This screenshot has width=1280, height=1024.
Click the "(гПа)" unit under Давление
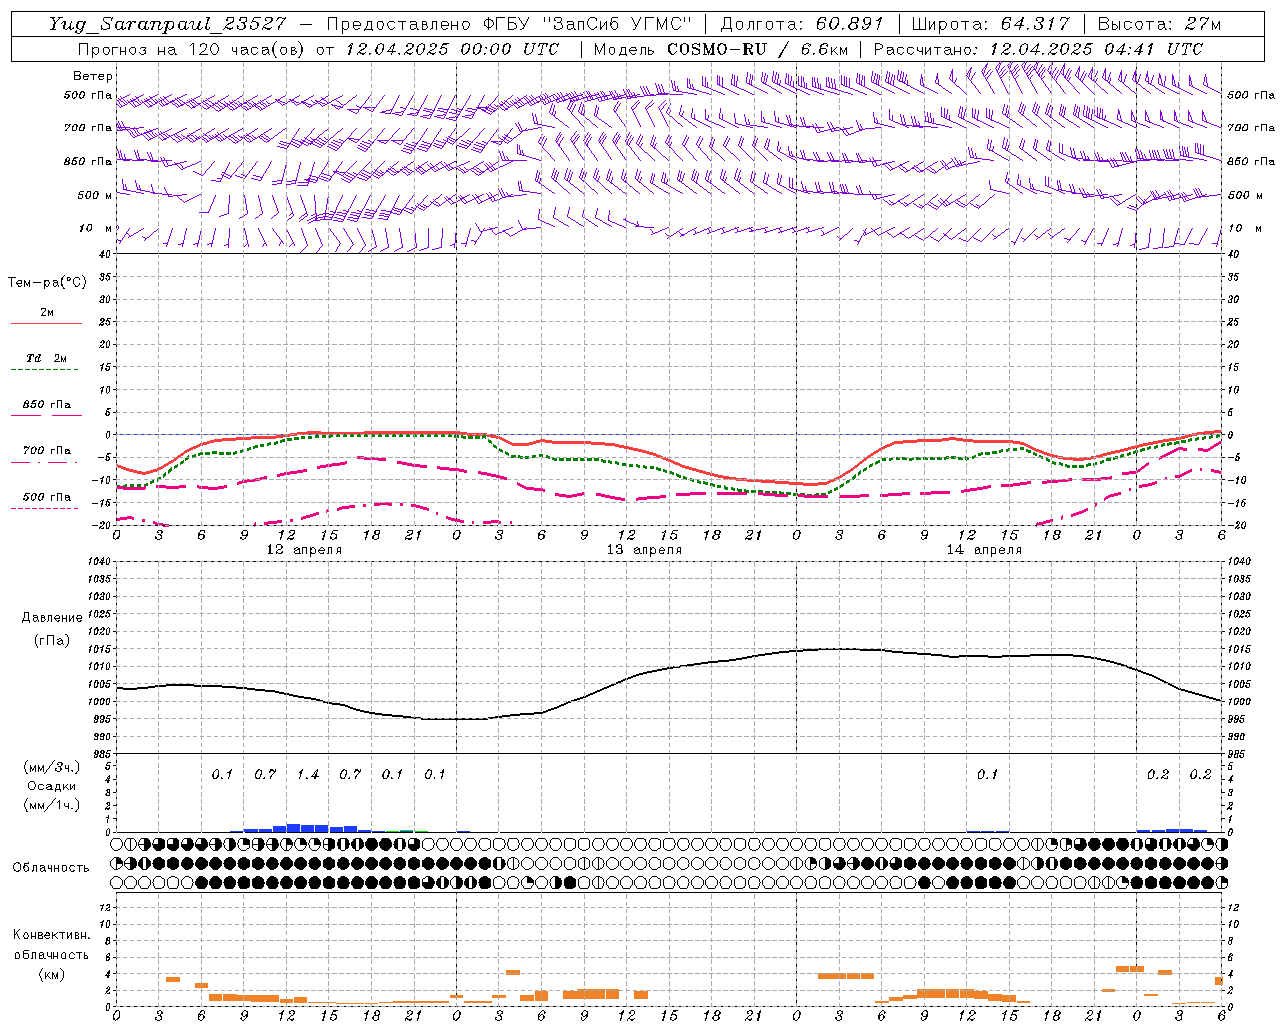click(x=52, y=640)
